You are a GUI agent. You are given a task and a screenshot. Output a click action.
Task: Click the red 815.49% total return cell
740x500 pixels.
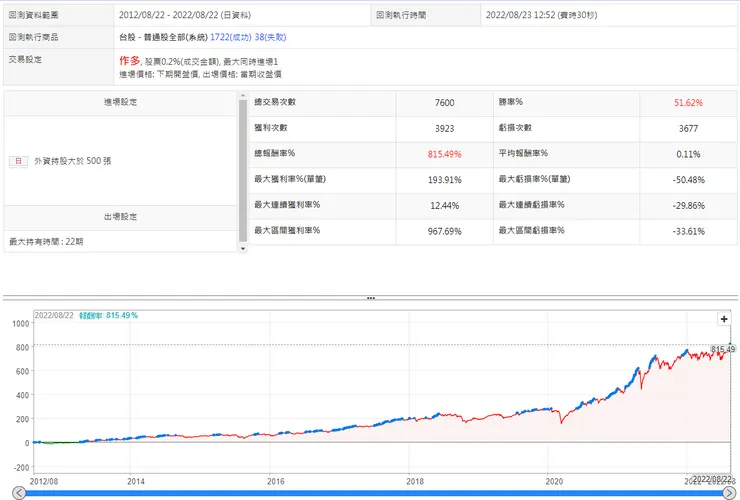pos(444,154)
